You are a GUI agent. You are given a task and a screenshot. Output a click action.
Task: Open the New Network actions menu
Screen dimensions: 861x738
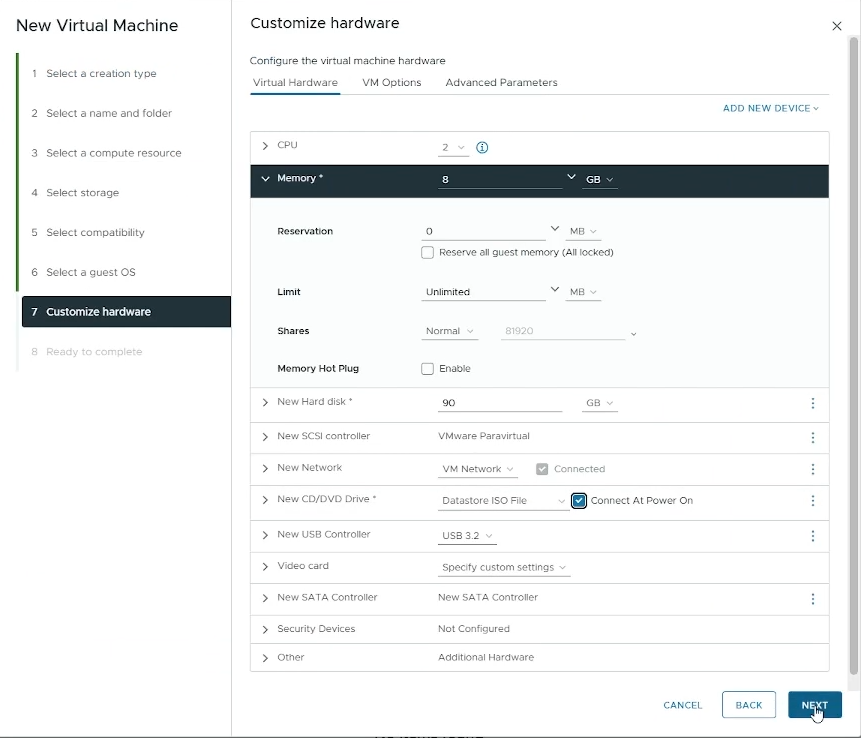coord(813,469)
